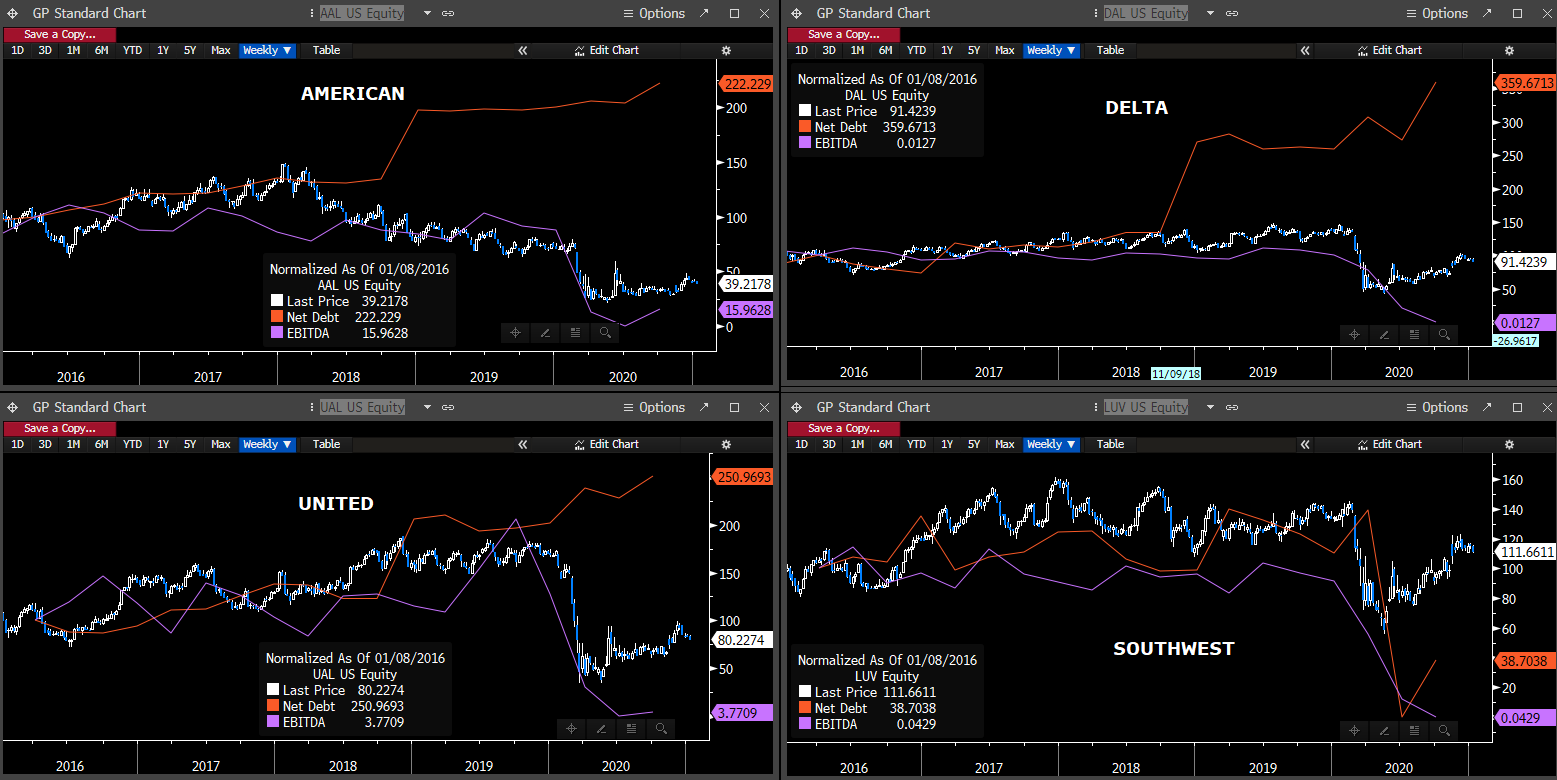Select the 5Y range in UAL chart
Viewport: 1557px width, 780px height.
coord(190,444)
